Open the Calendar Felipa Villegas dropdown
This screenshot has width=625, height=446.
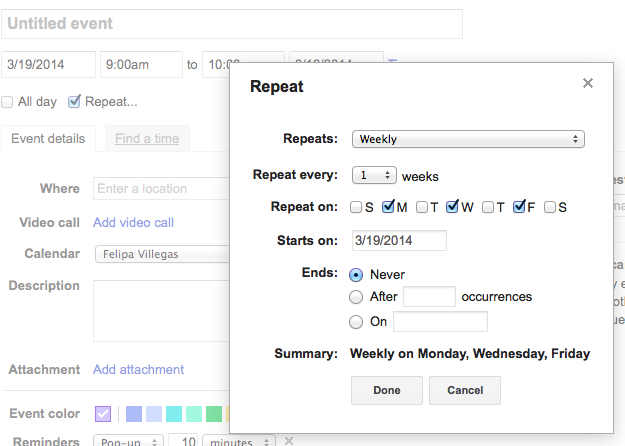163,254
